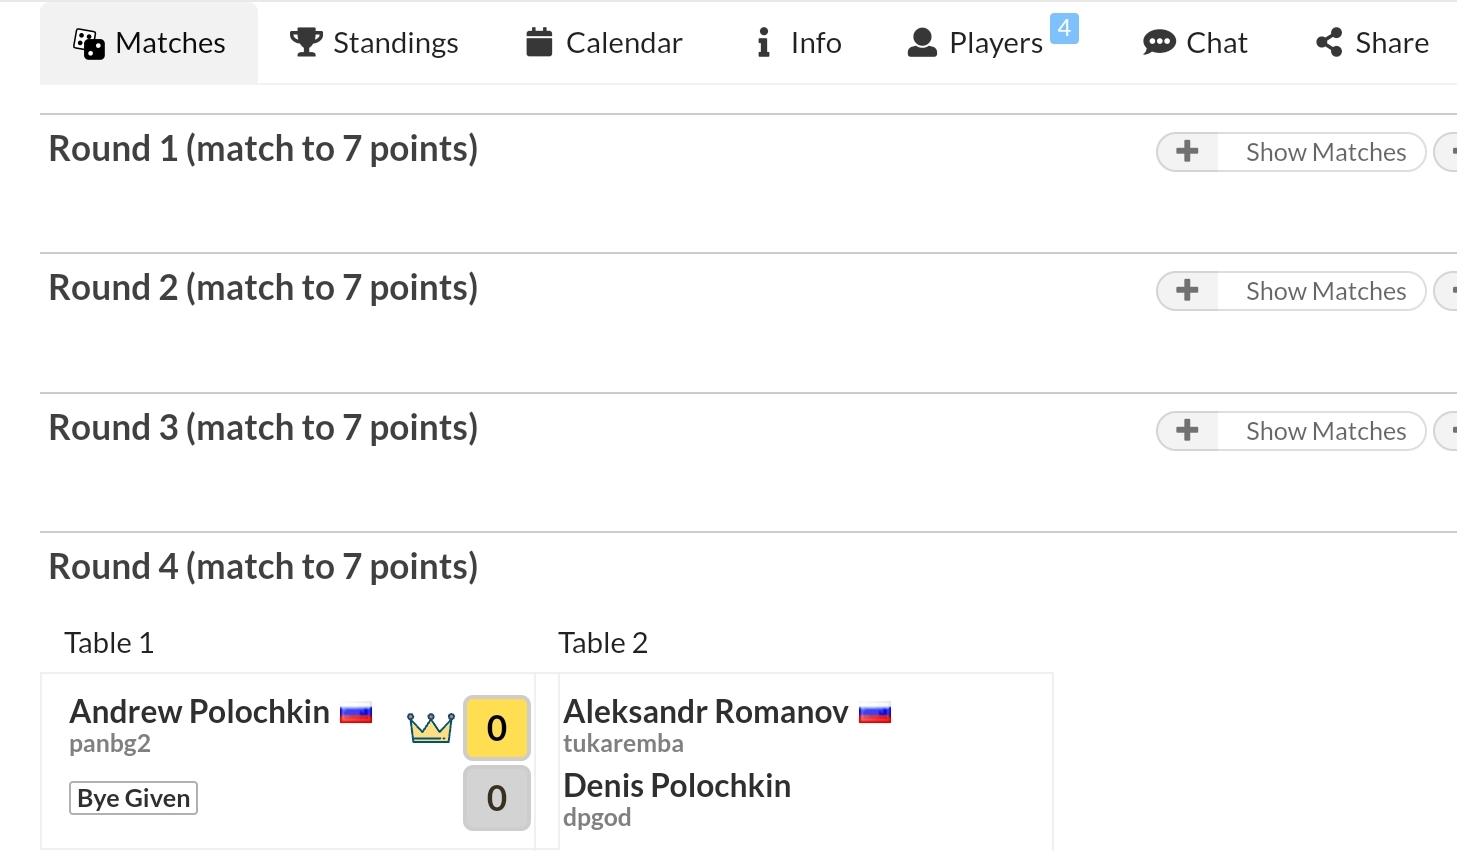Click the Share network icon

point(1329,42)
